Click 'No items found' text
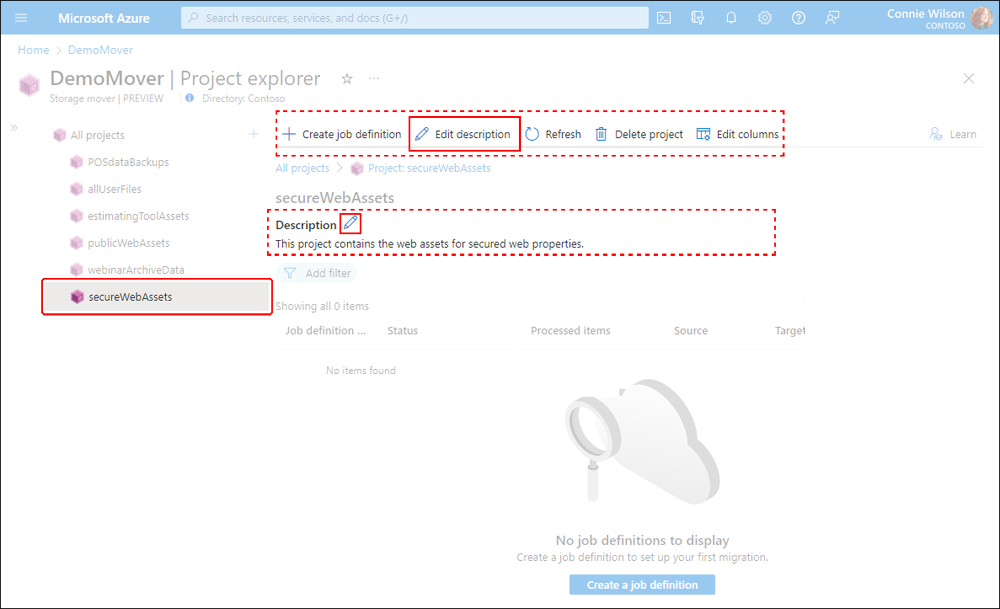 pos(360,371)
